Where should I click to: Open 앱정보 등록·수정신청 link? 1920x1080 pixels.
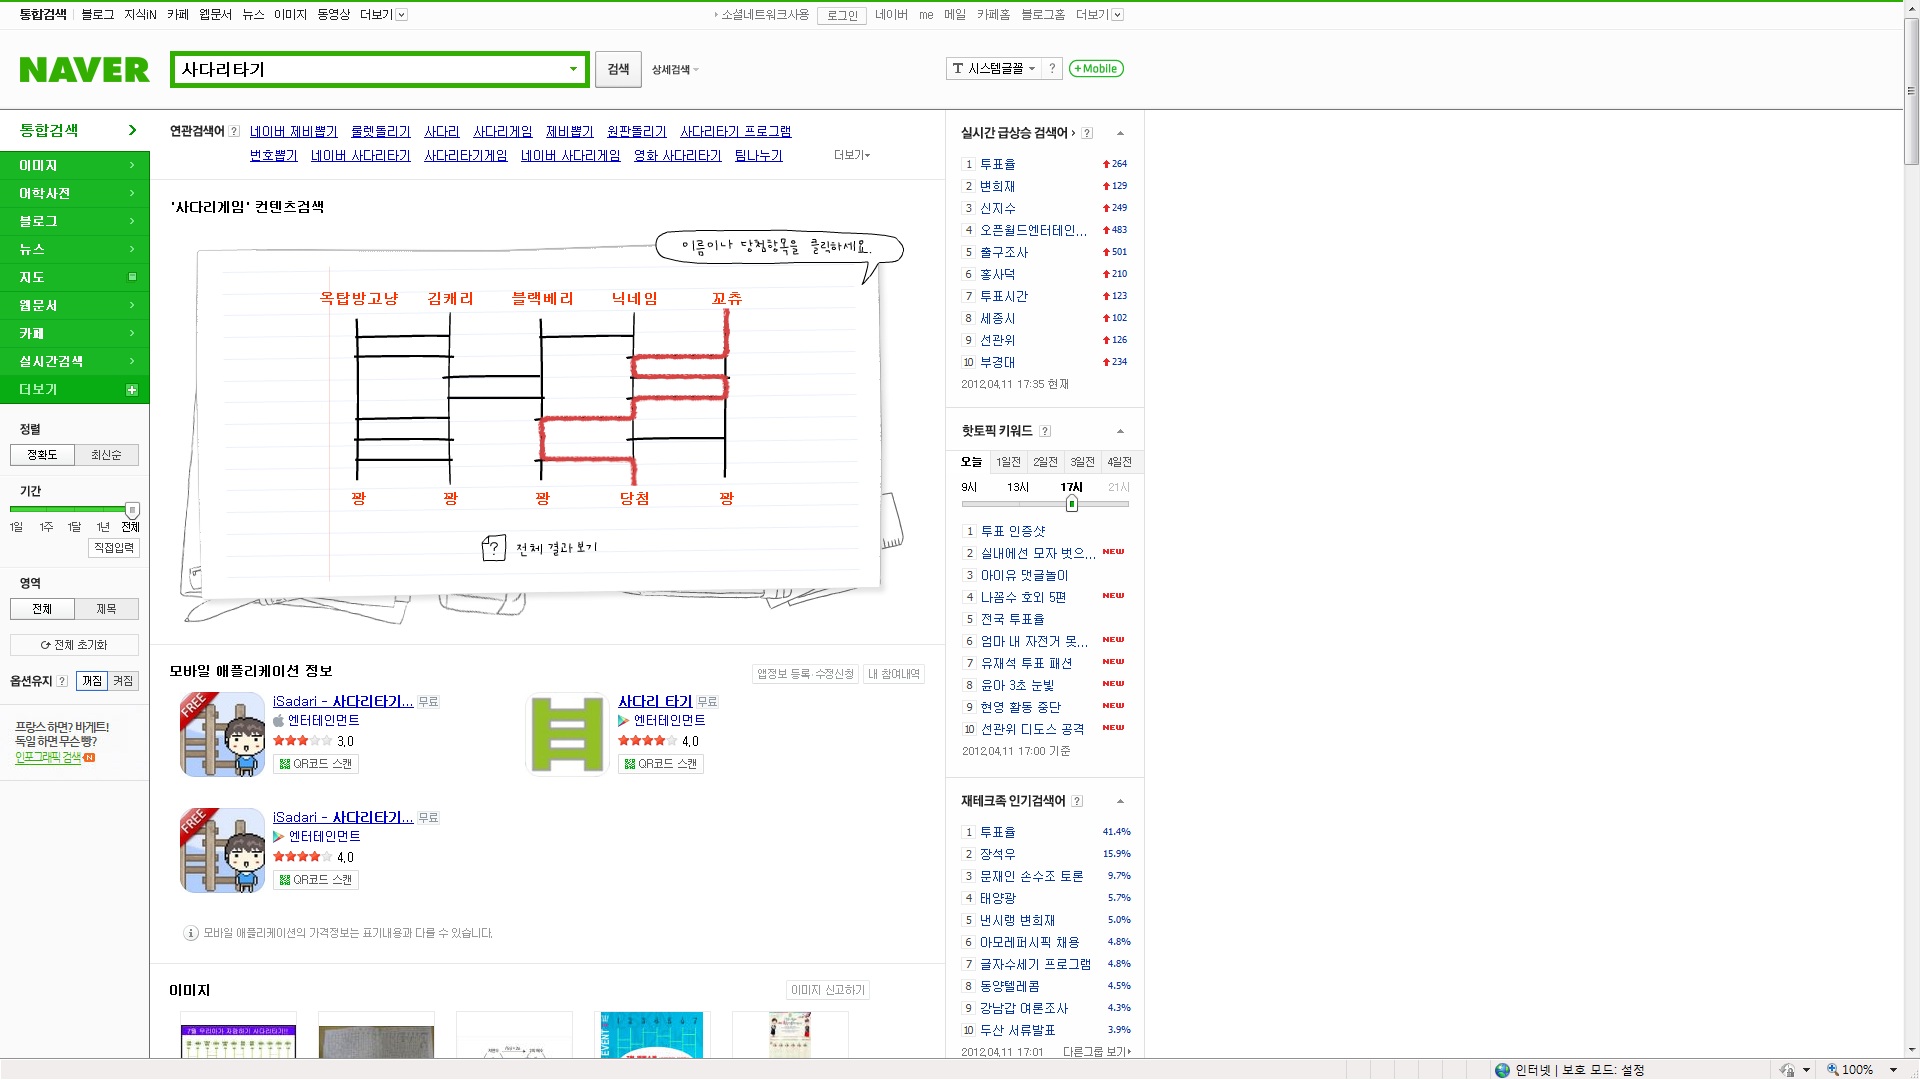[805, 674]
